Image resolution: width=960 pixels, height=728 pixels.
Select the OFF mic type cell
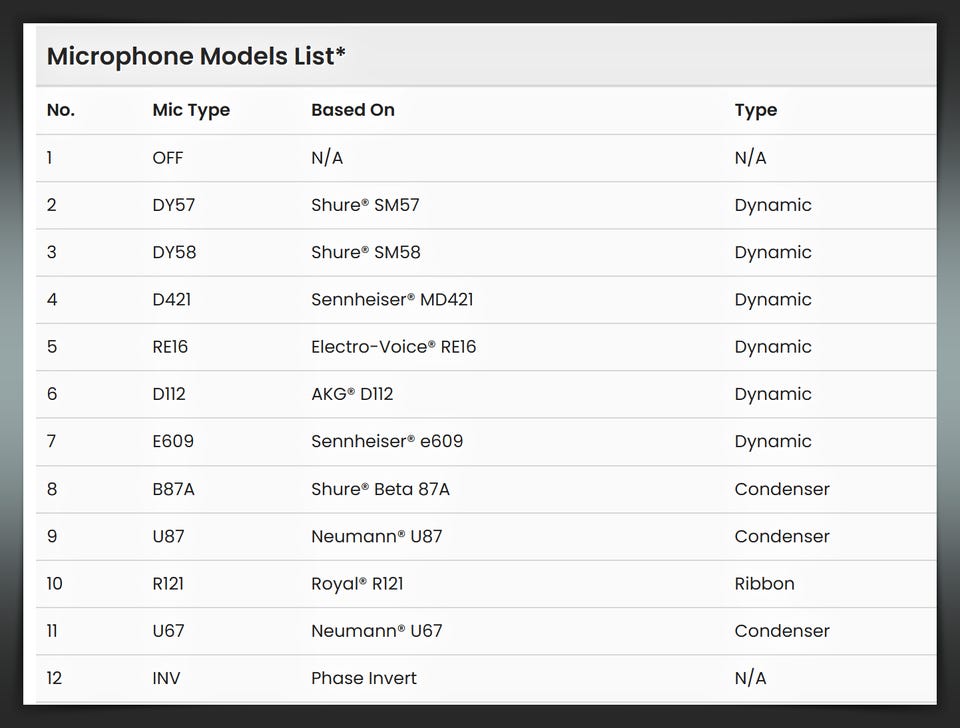pos(168,158)
